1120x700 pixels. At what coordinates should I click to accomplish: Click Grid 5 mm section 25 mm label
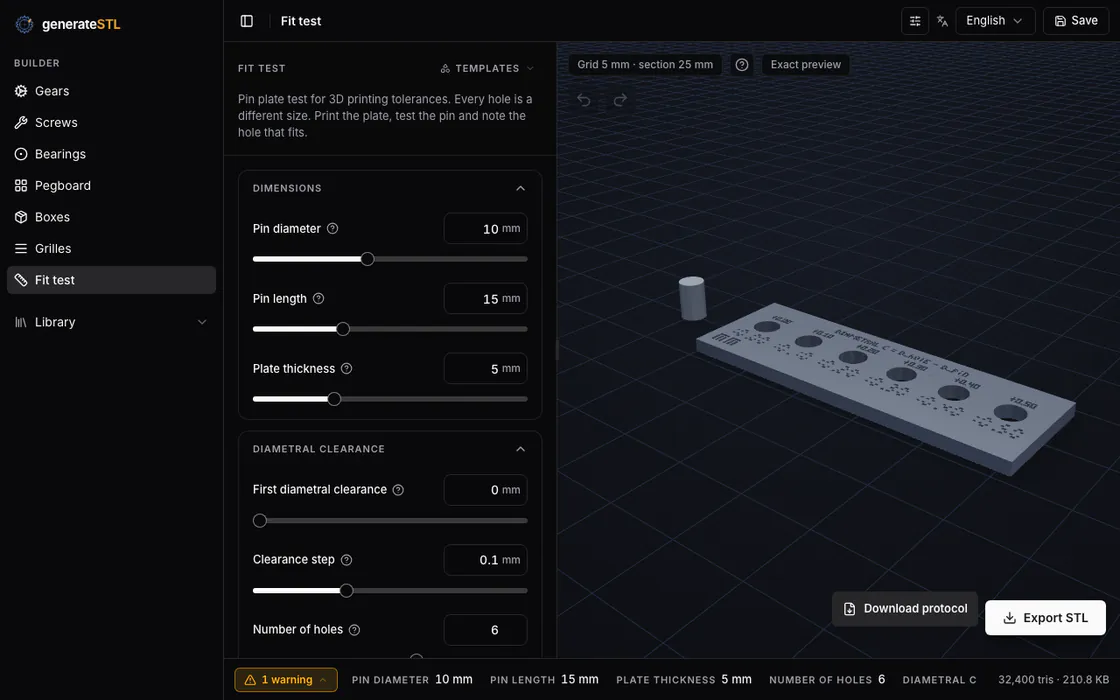(x=645, y=65)
